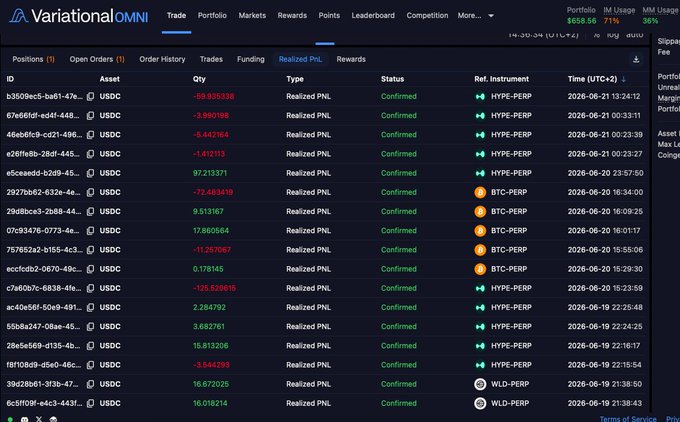Sort by Time (UTC+2) column arrow

point(624,79)
